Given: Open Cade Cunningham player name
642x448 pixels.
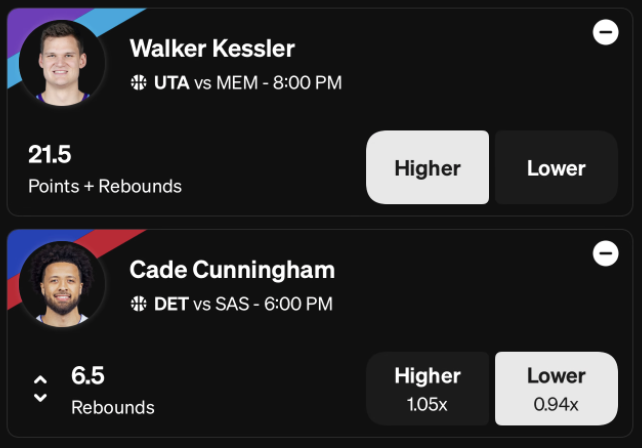Looking at the screenshot, I should pyautogui.click(x=232, y=270).
